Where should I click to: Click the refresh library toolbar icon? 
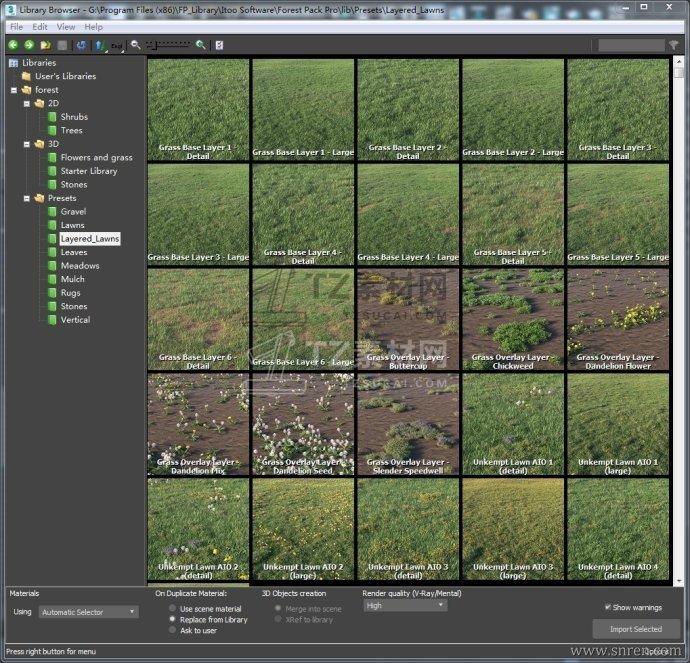click(80, 45)
